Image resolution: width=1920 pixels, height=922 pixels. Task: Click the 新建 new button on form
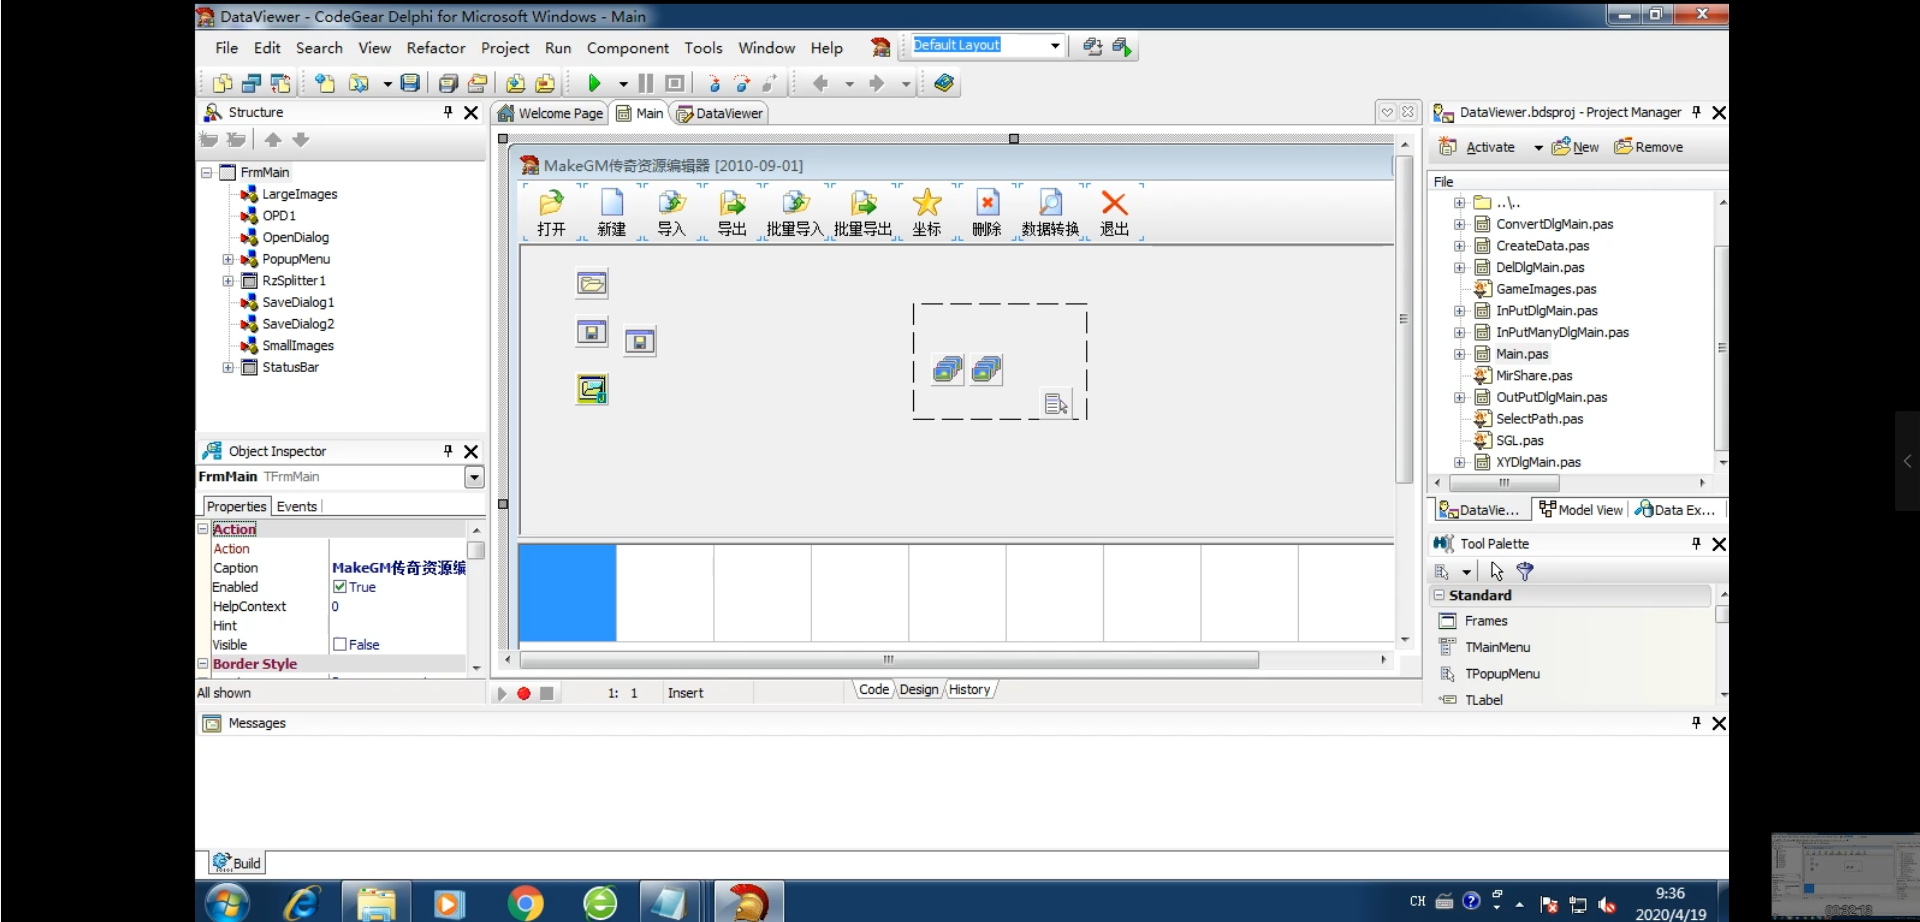(x=612, y=213)
